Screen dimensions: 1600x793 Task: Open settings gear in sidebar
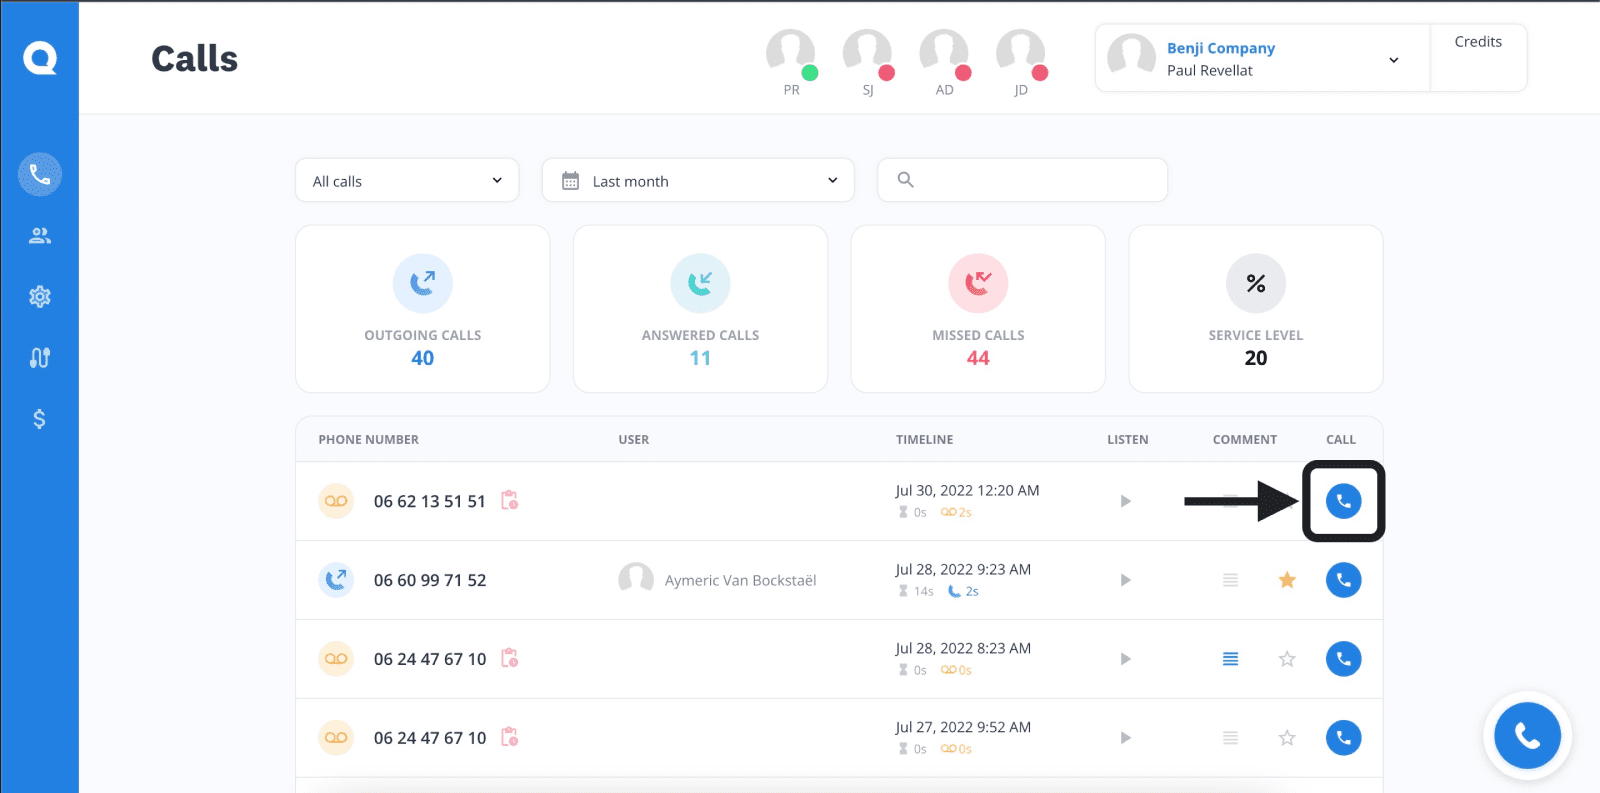pos(40,297)
